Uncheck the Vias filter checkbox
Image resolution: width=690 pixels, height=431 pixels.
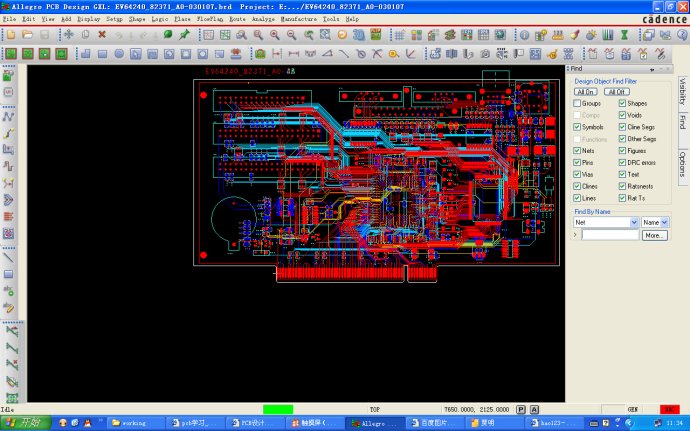[577, 174]
